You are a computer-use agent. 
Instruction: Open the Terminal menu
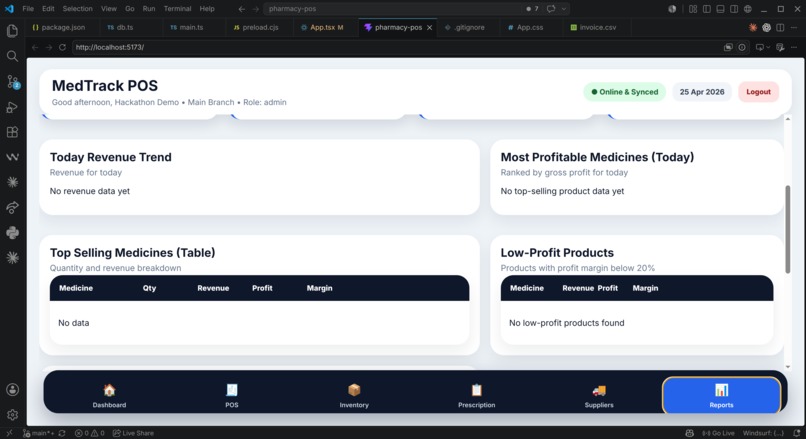pyautogui.click(x=177, y=9)
